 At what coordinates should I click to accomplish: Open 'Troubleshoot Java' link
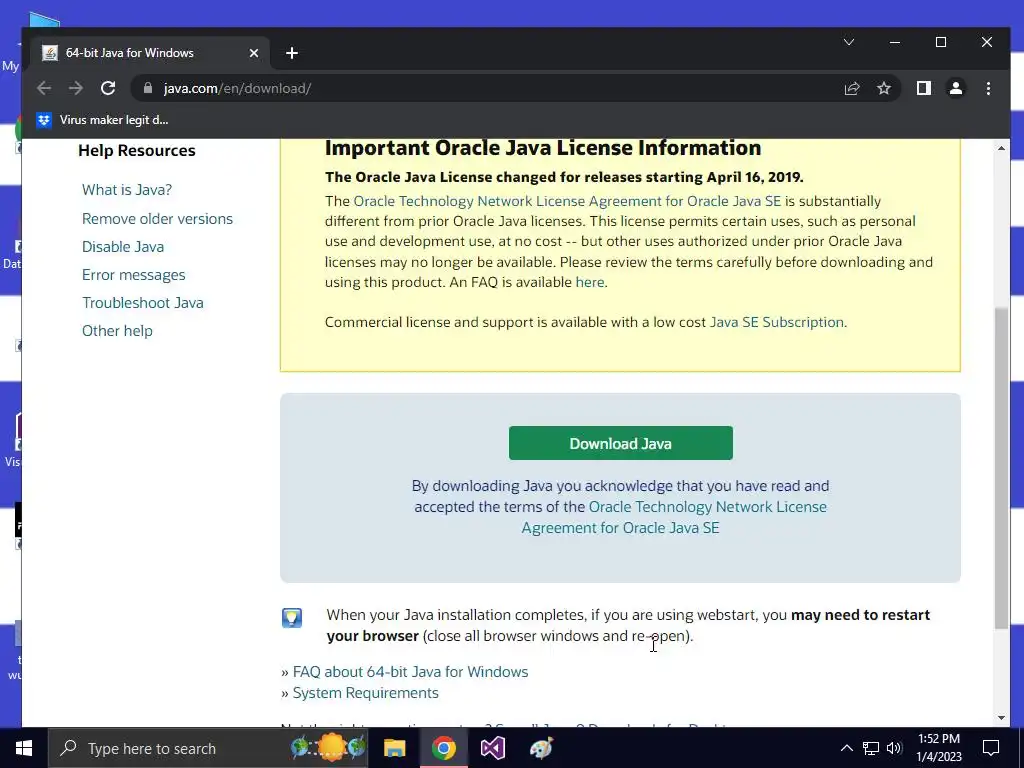[143, 303]
